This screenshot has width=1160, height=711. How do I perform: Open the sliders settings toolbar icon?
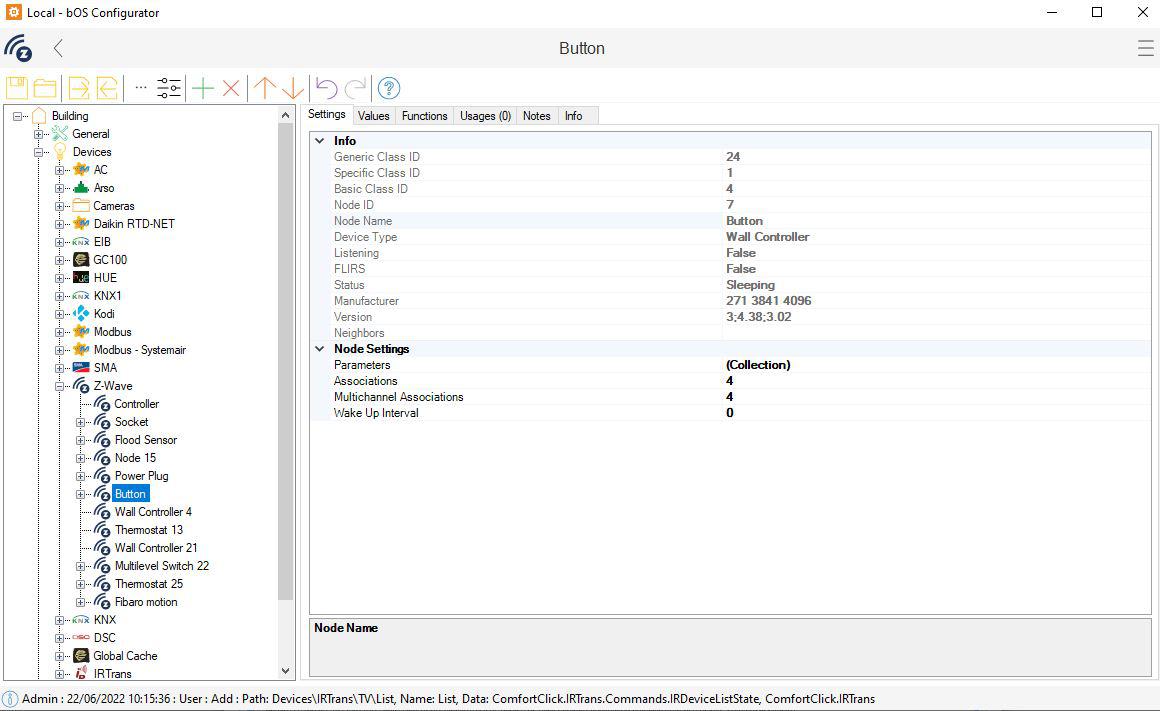tap(169, 88)
